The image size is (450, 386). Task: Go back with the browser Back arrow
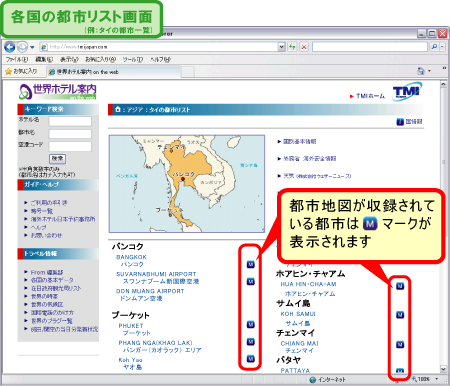coord(10,47)
